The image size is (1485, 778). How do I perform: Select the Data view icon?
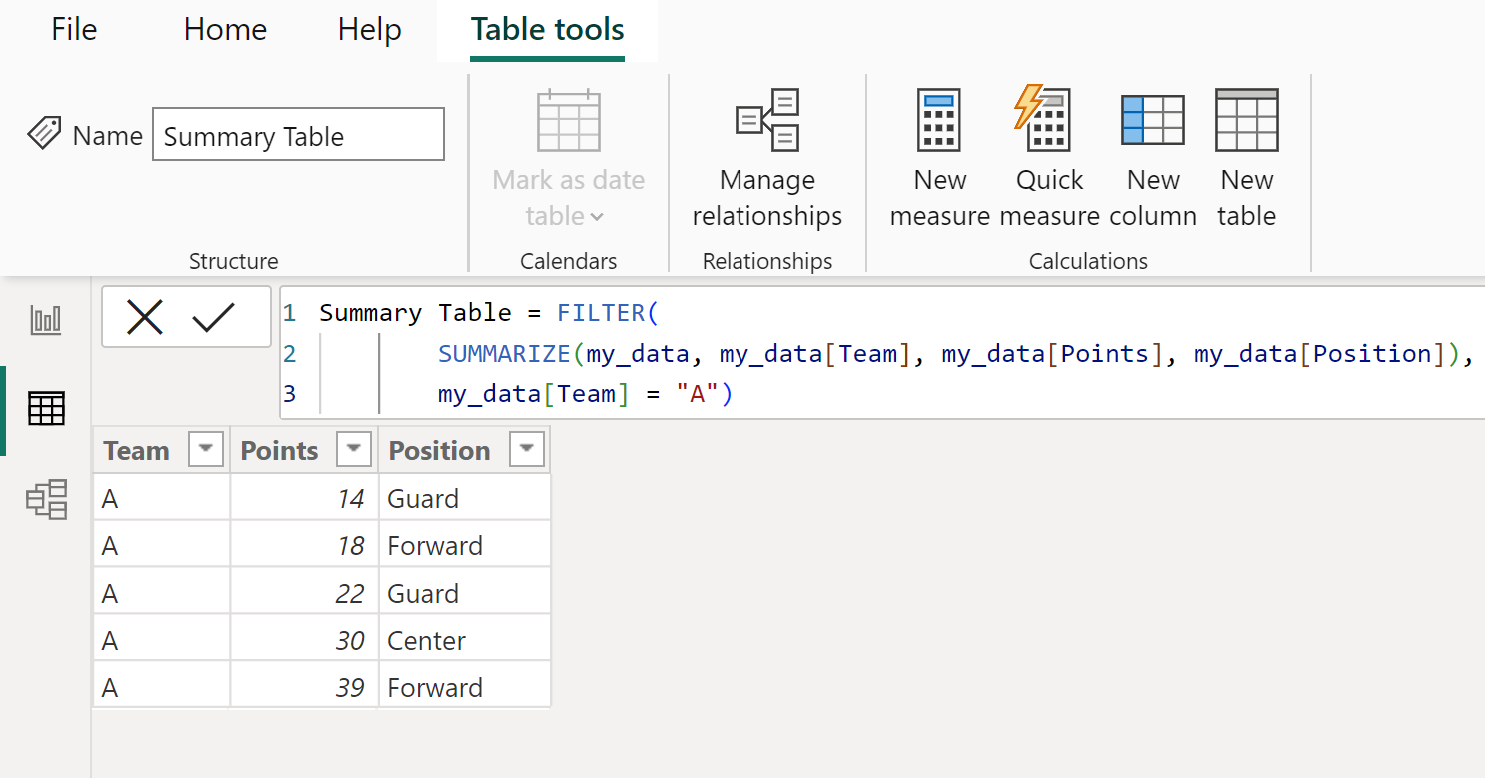click(x=46, y=409)
